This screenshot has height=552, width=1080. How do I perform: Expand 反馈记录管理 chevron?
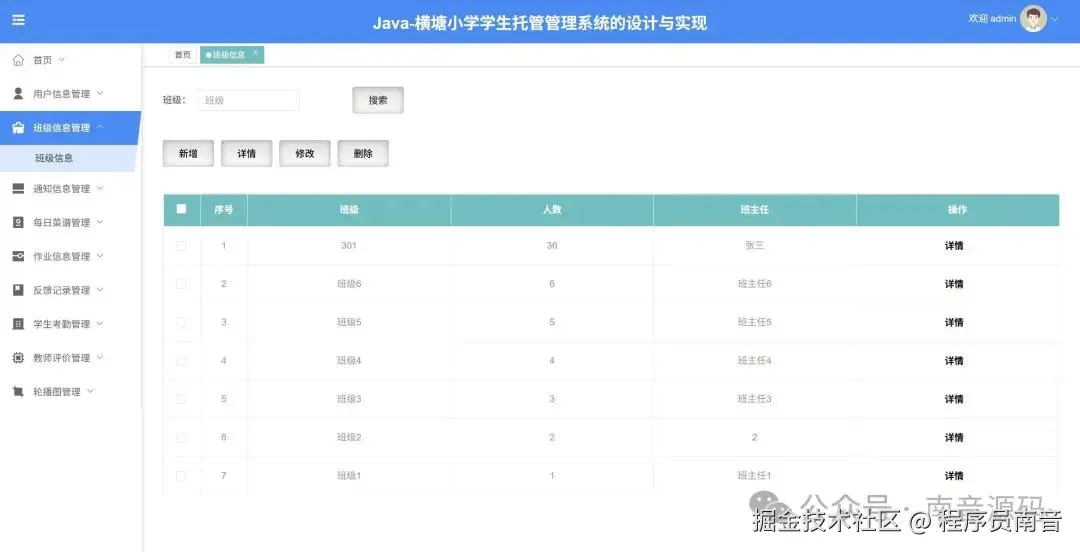pyautogui.click(x=100, y=289)
